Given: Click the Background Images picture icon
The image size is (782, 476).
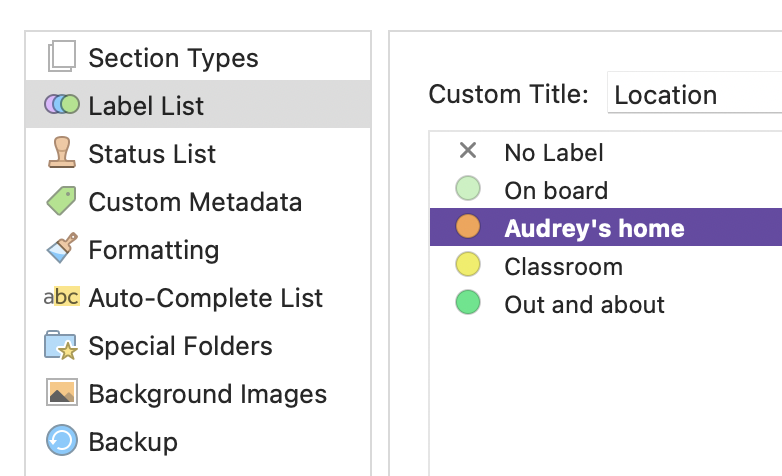Looking at the screenshot, I should pos(62,392).
